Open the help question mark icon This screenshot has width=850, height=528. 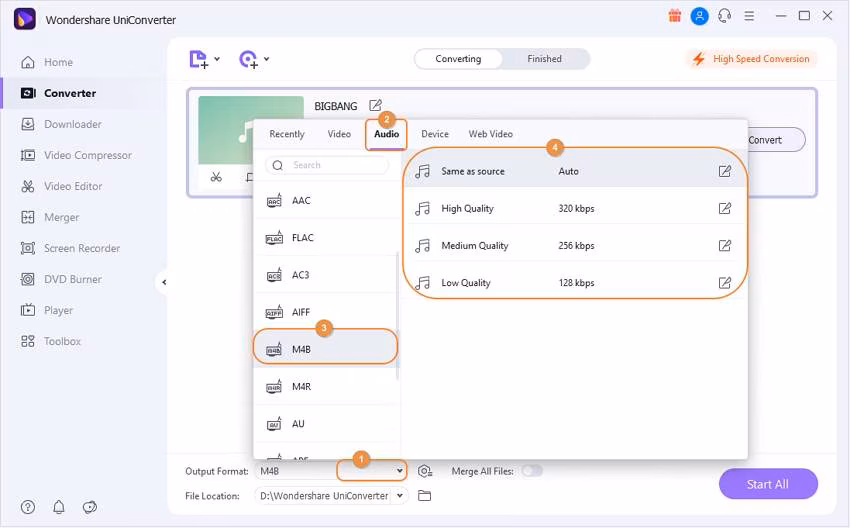pos(28,507)
